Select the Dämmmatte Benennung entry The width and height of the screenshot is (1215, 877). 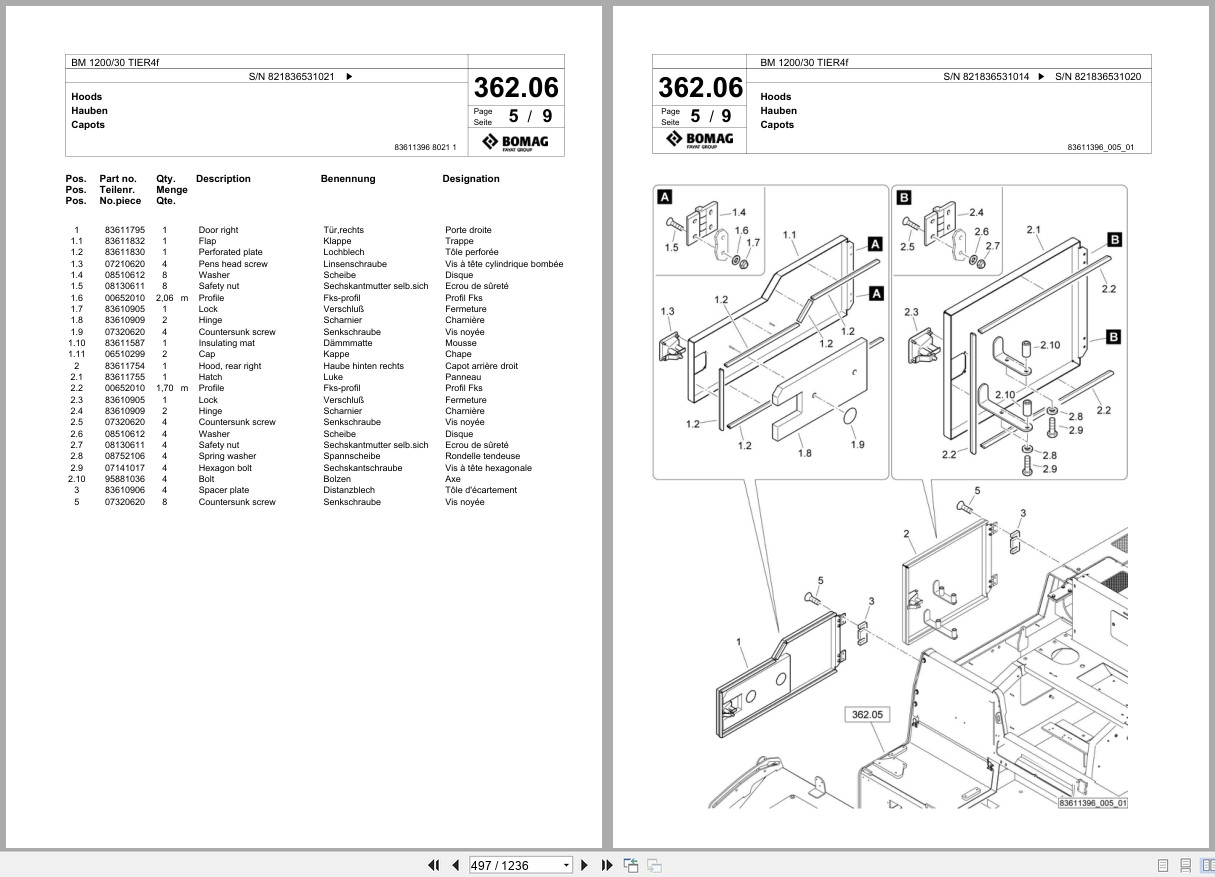(348, 343)
